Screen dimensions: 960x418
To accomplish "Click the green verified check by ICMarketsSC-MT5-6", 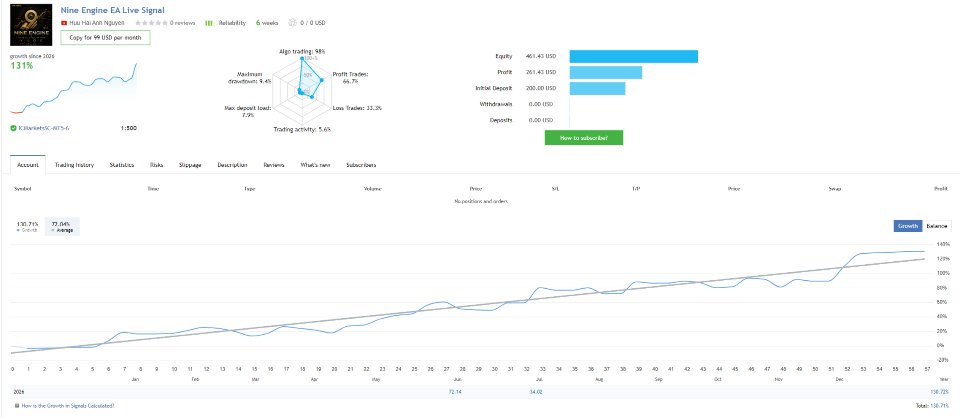I will (x=13, y=128).
